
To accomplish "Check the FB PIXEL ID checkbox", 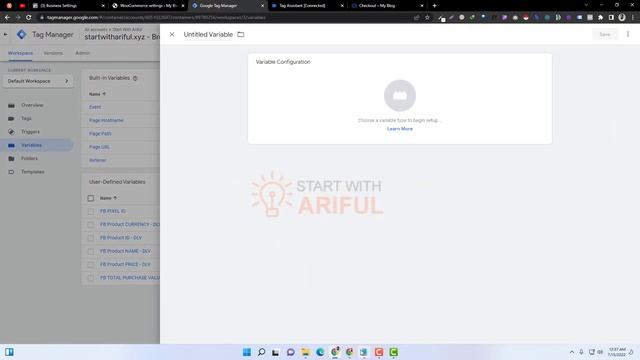I will (x=91, y=211).
